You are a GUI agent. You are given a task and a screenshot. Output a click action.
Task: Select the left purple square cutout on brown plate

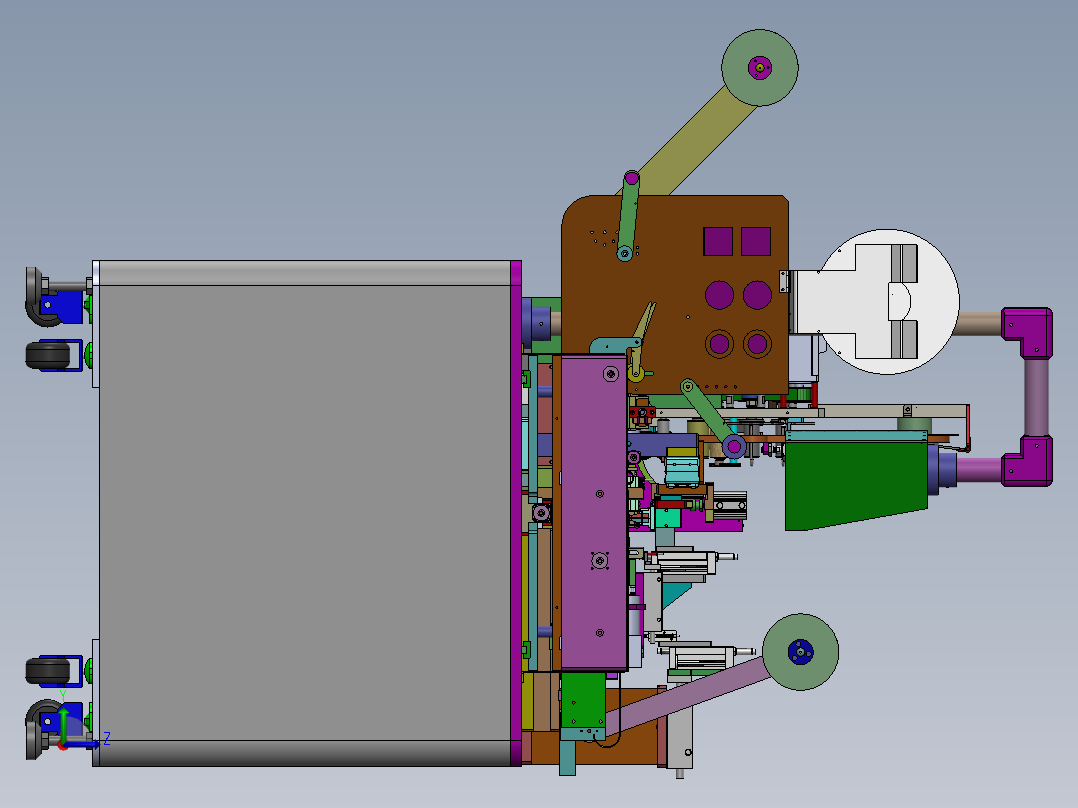point(718,241)
